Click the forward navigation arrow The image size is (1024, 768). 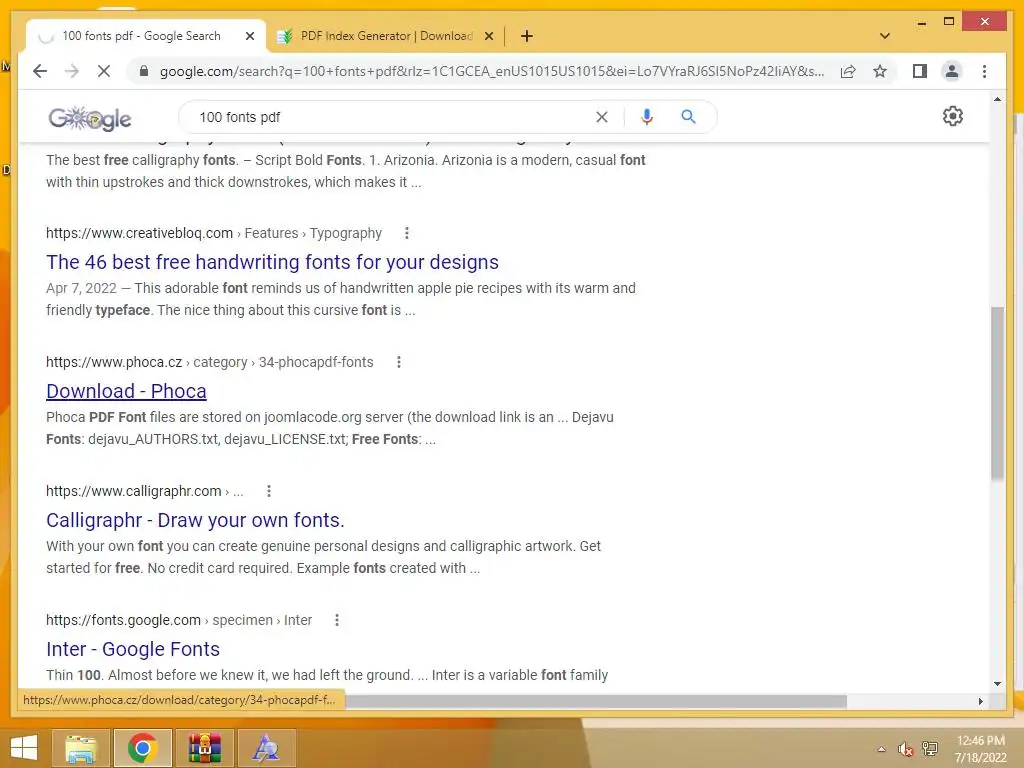[72, 71]
